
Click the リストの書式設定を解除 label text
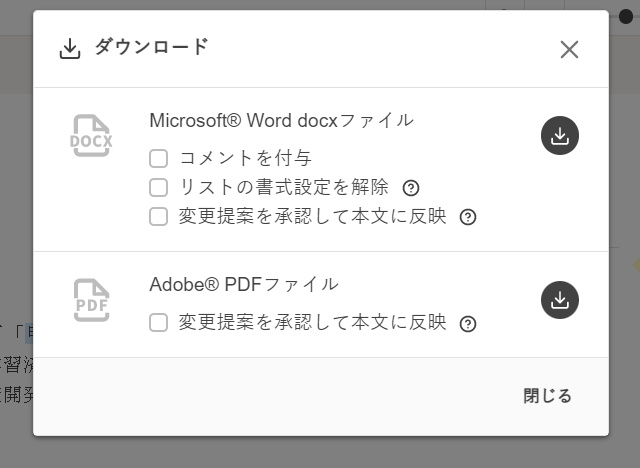(x=284, y=187)
